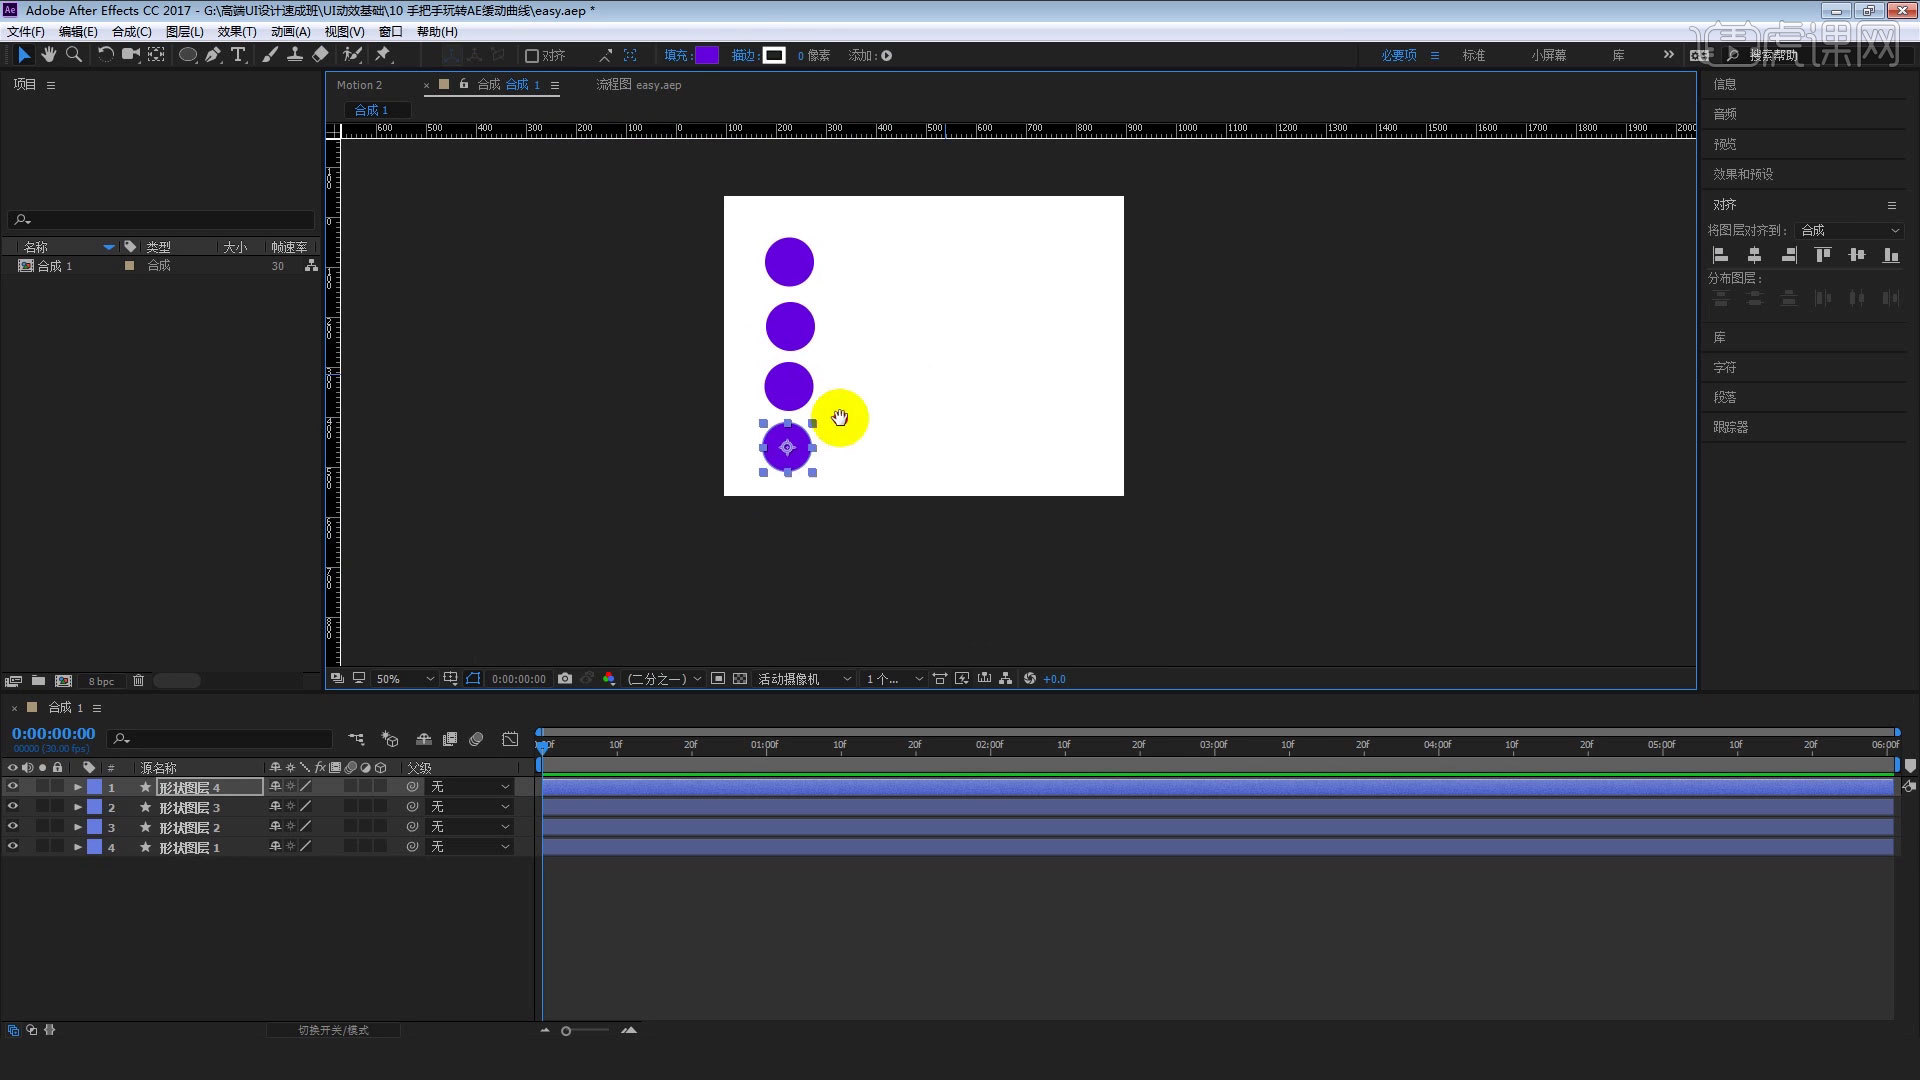Viewport: 1920px width, 1080px height.
Task: Enable the 对齐 snapping checkbox
Action: tap(532, 56)
